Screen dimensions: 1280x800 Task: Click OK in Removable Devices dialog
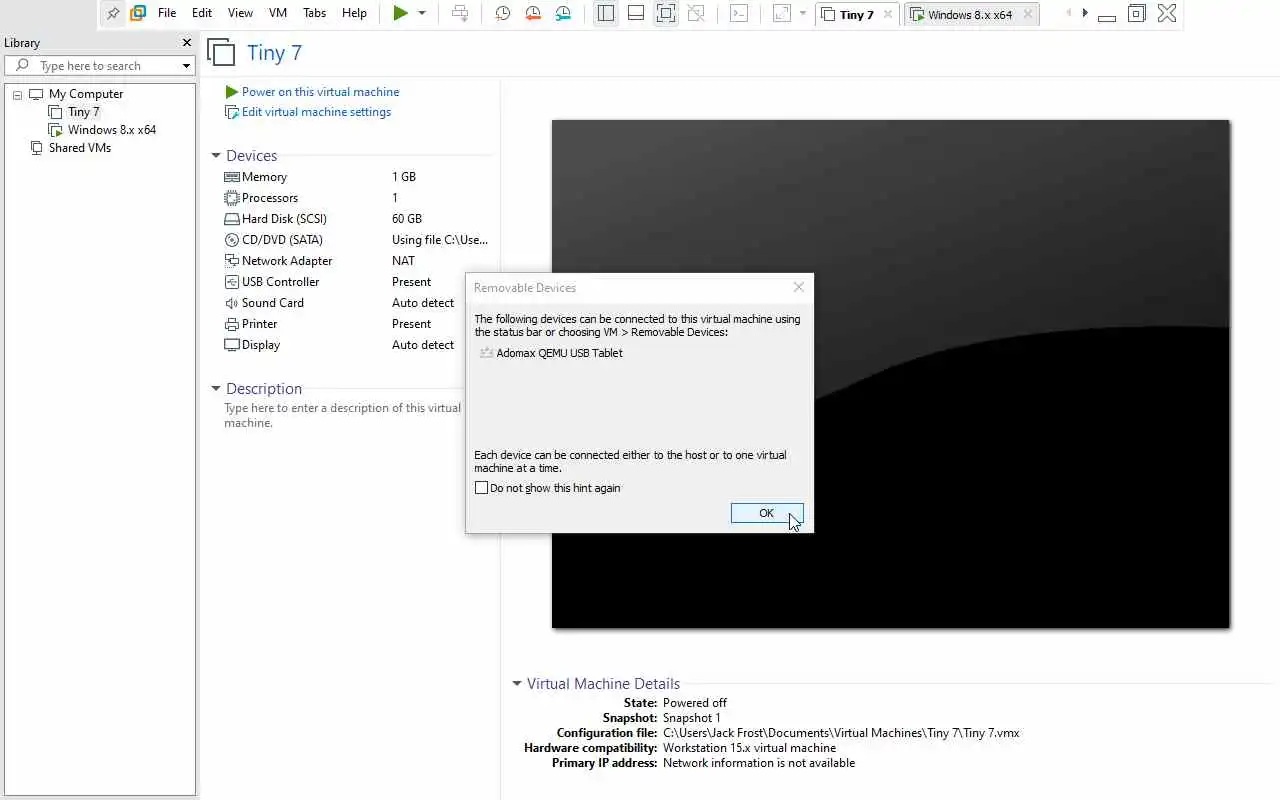[x=766, y=513]
